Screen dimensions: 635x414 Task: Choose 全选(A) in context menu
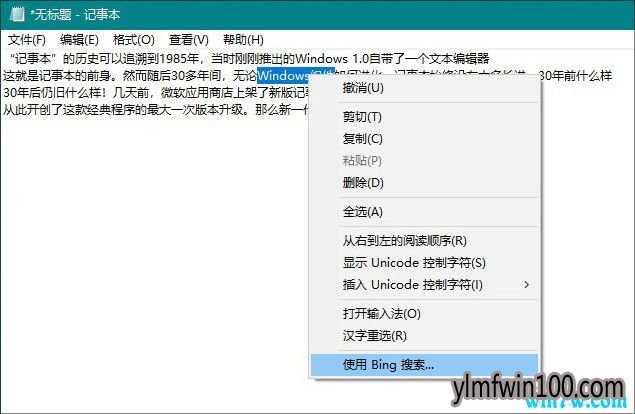424,212
